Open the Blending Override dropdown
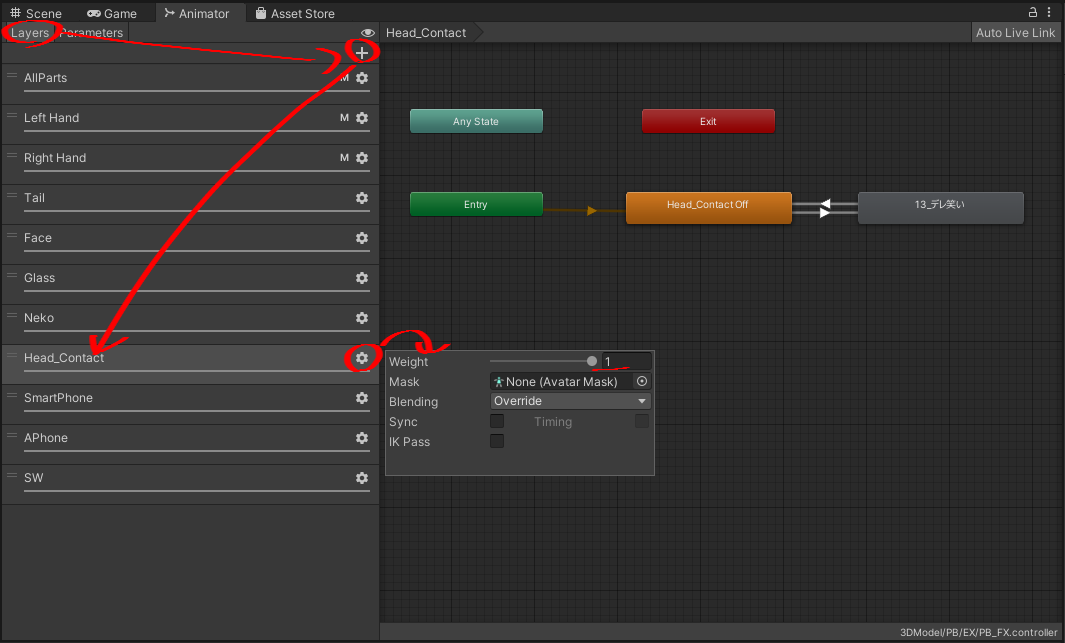Viewport: 1065px width, 643px height. coord(570,402)
